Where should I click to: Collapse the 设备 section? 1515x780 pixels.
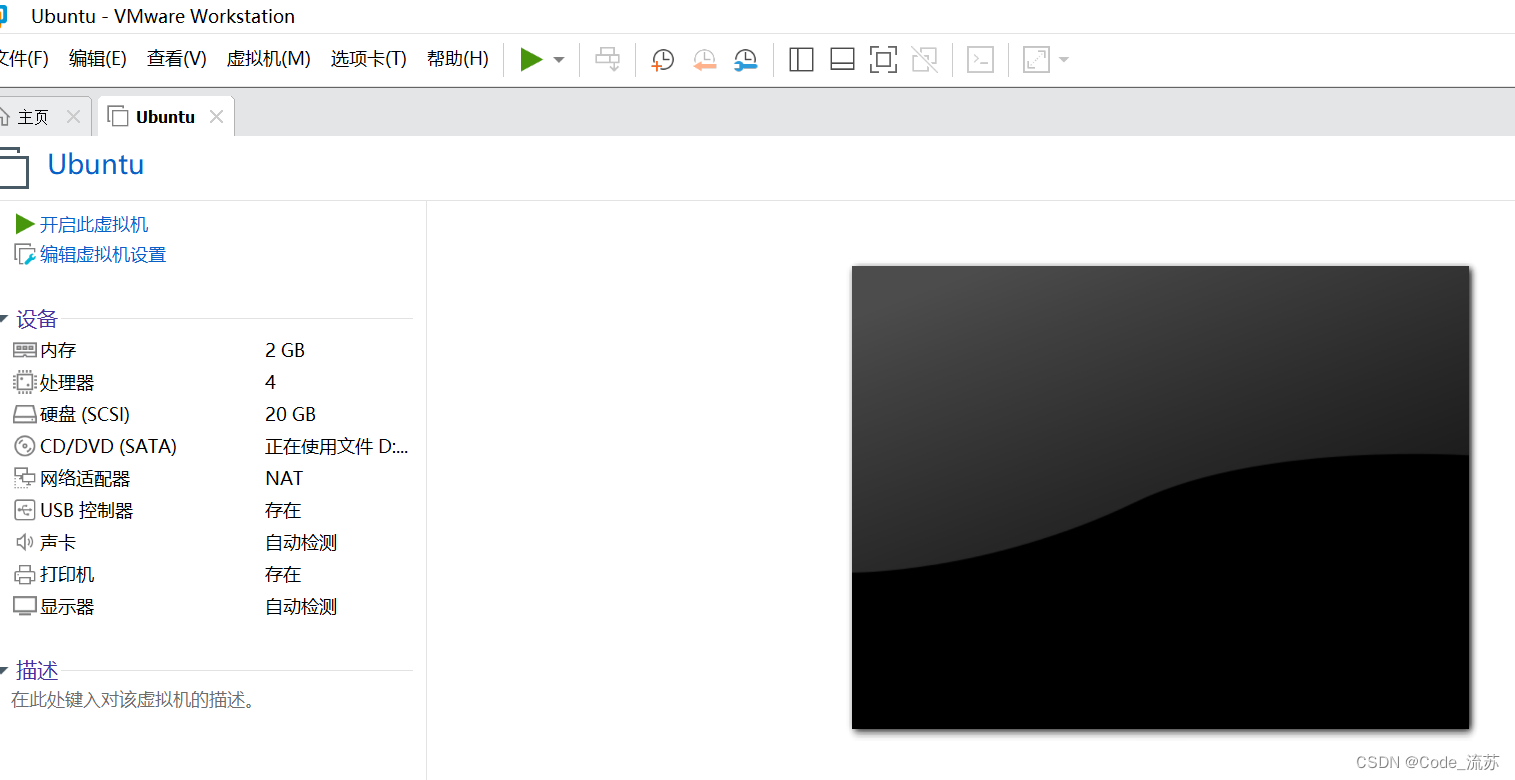pos(3,320)
